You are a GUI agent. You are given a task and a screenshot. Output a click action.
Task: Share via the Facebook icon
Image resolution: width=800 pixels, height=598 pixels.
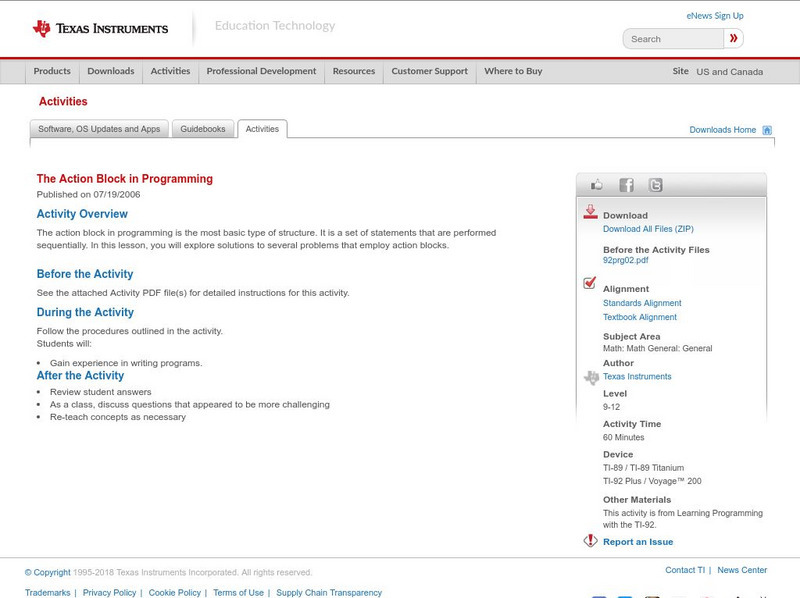coord(626,185)
